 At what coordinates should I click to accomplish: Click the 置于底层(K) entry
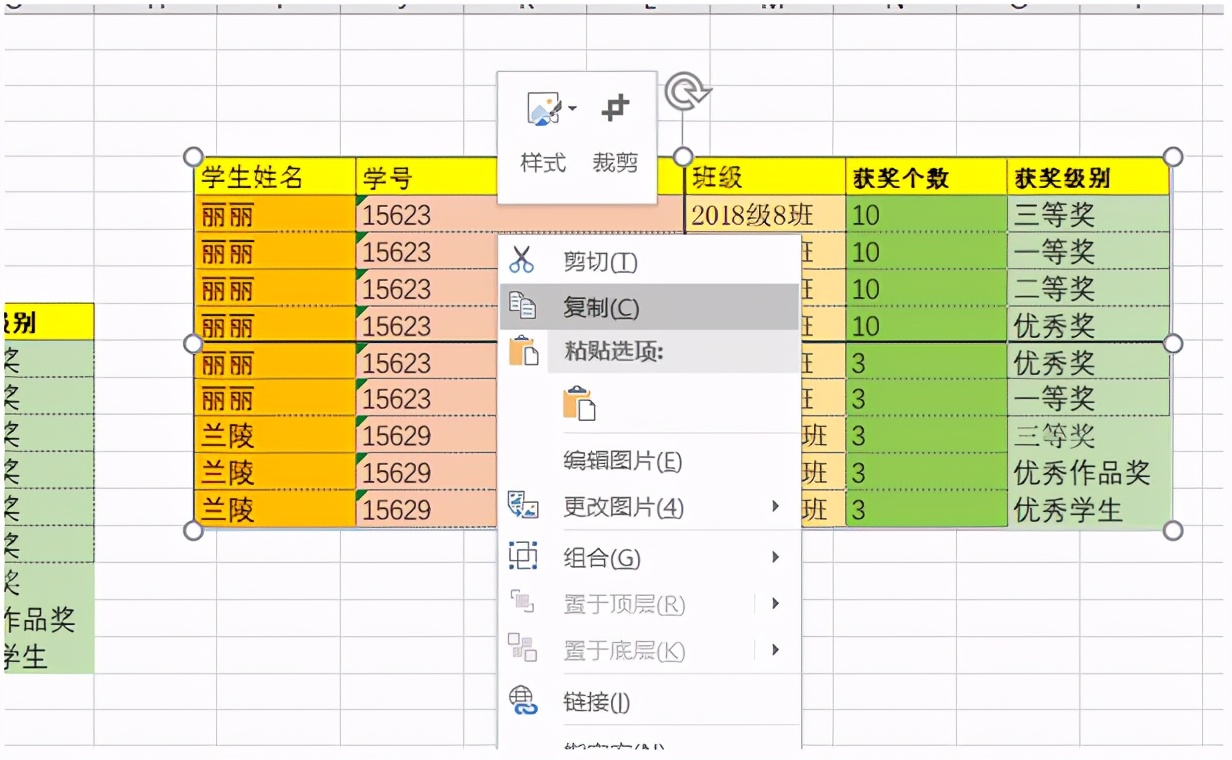[649, 651]
